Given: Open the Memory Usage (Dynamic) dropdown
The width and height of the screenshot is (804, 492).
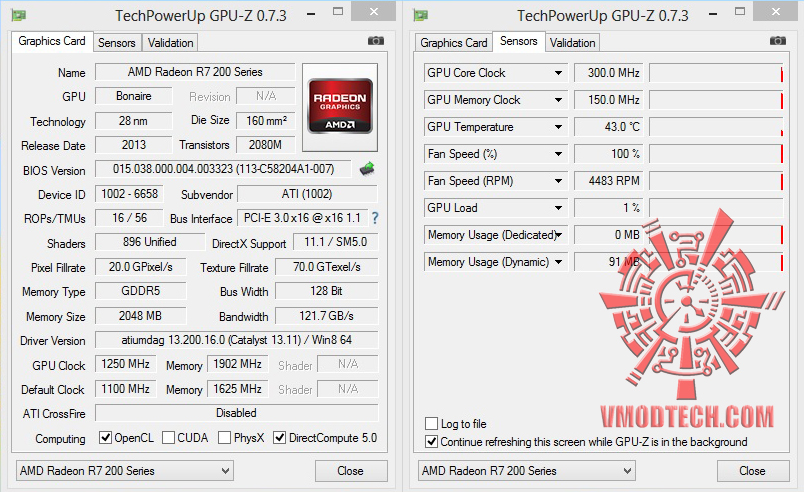Looking at the screenshot, I should pos(558,262).
